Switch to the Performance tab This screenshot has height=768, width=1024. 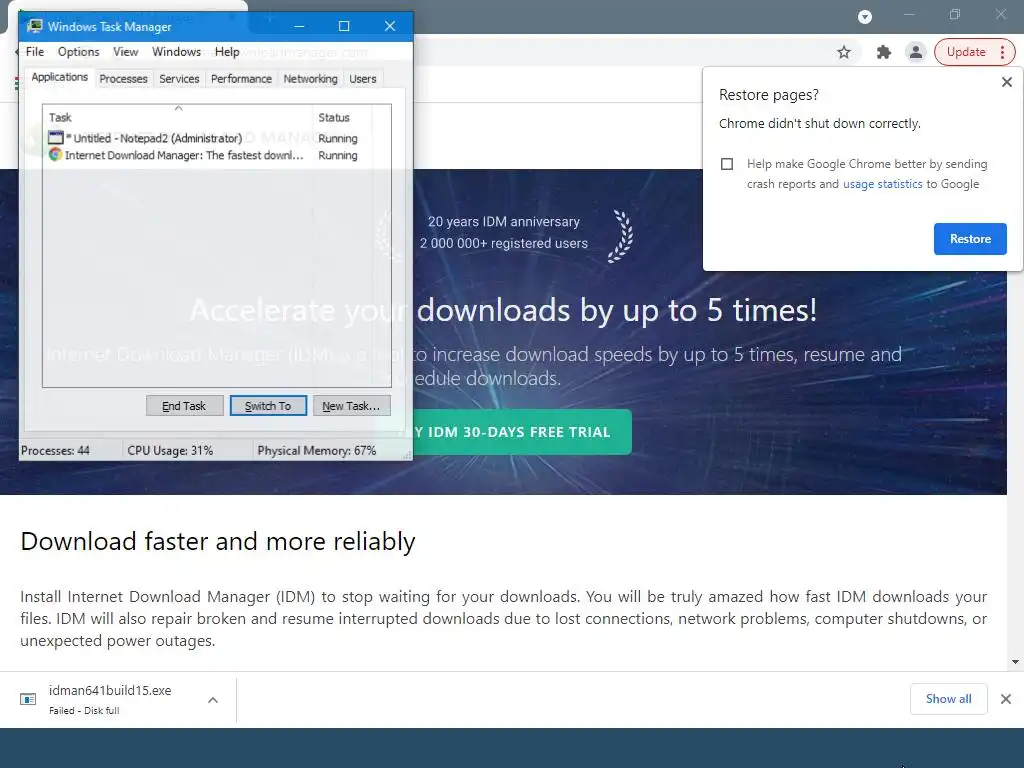click(241, 79)
